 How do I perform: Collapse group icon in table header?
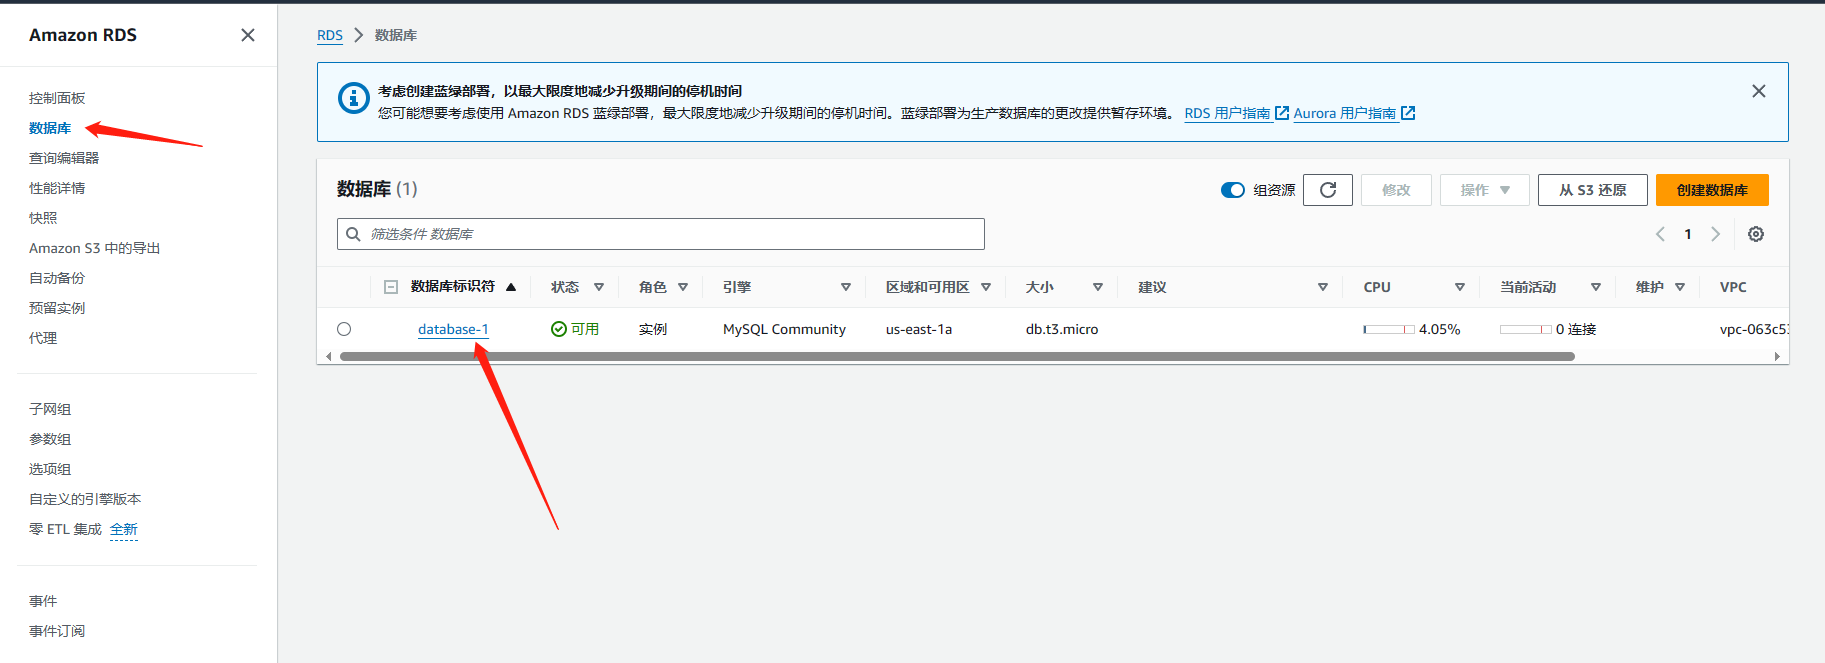click(x=391, y=287)
